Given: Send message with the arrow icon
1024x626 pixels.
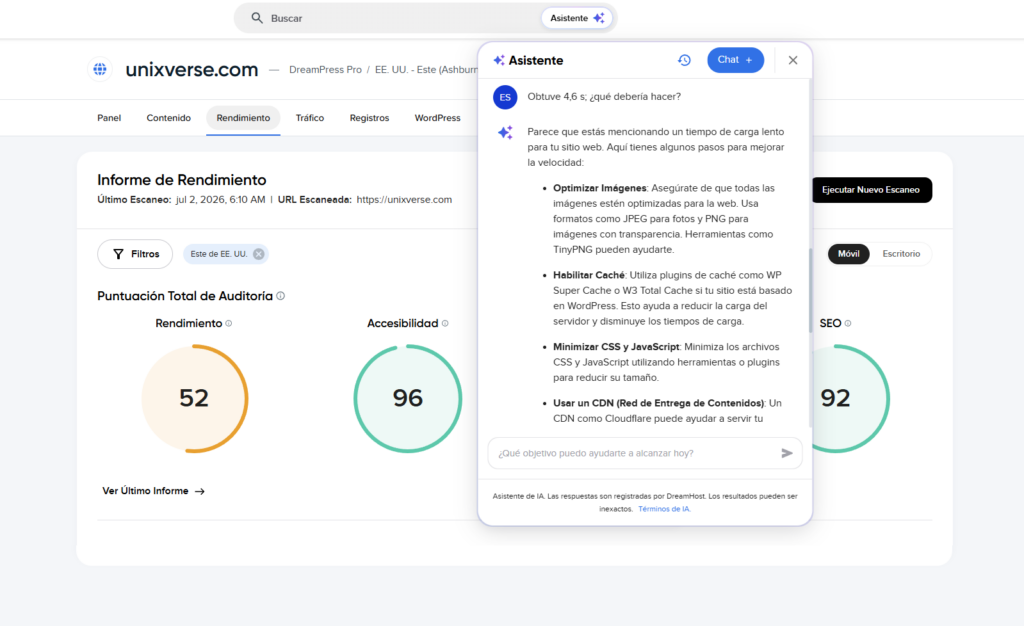Looking at the screenshot, I should point(787,453).
